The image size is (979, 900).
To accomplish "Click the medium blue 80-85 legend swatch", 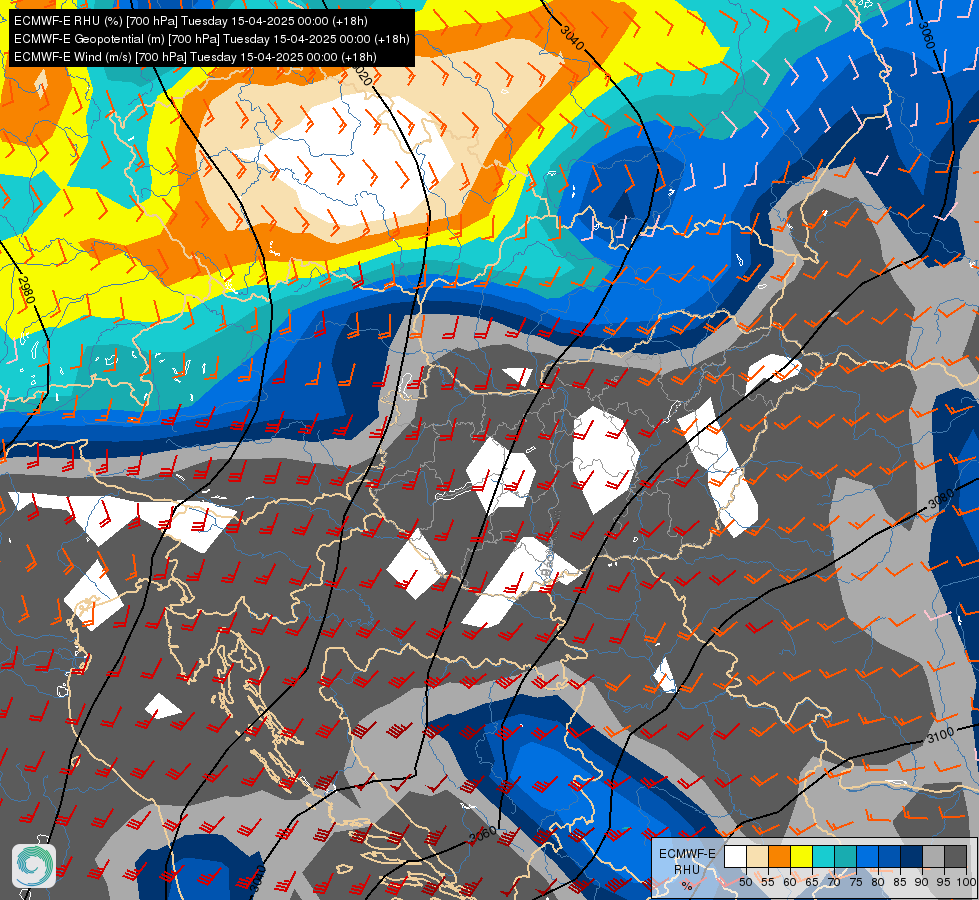I will point(890,856).
